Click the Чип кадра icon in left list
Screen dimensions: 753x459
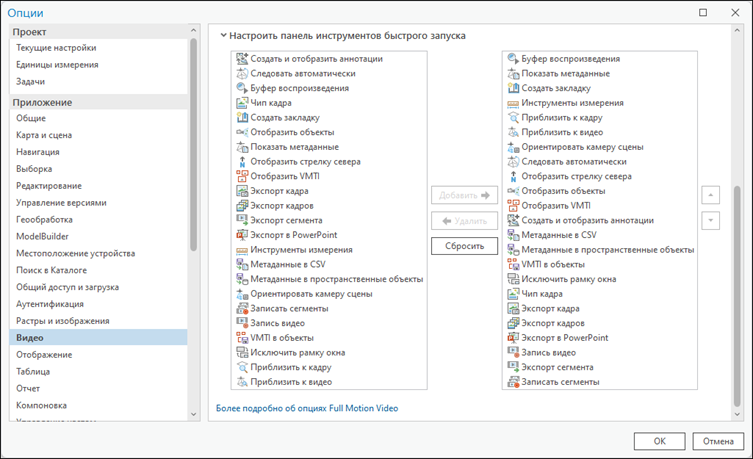pyautogui.click(x=242, y=103)
